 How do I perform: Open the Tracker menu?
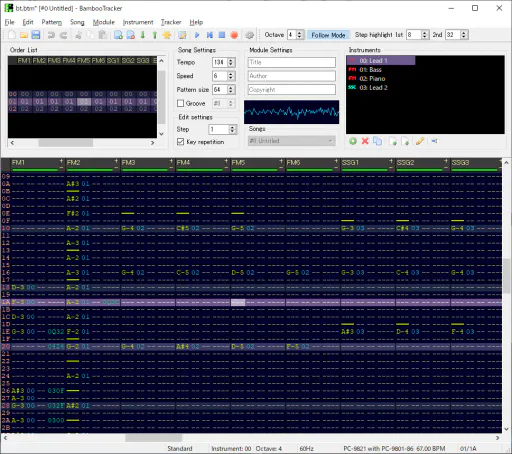point(171,22)
